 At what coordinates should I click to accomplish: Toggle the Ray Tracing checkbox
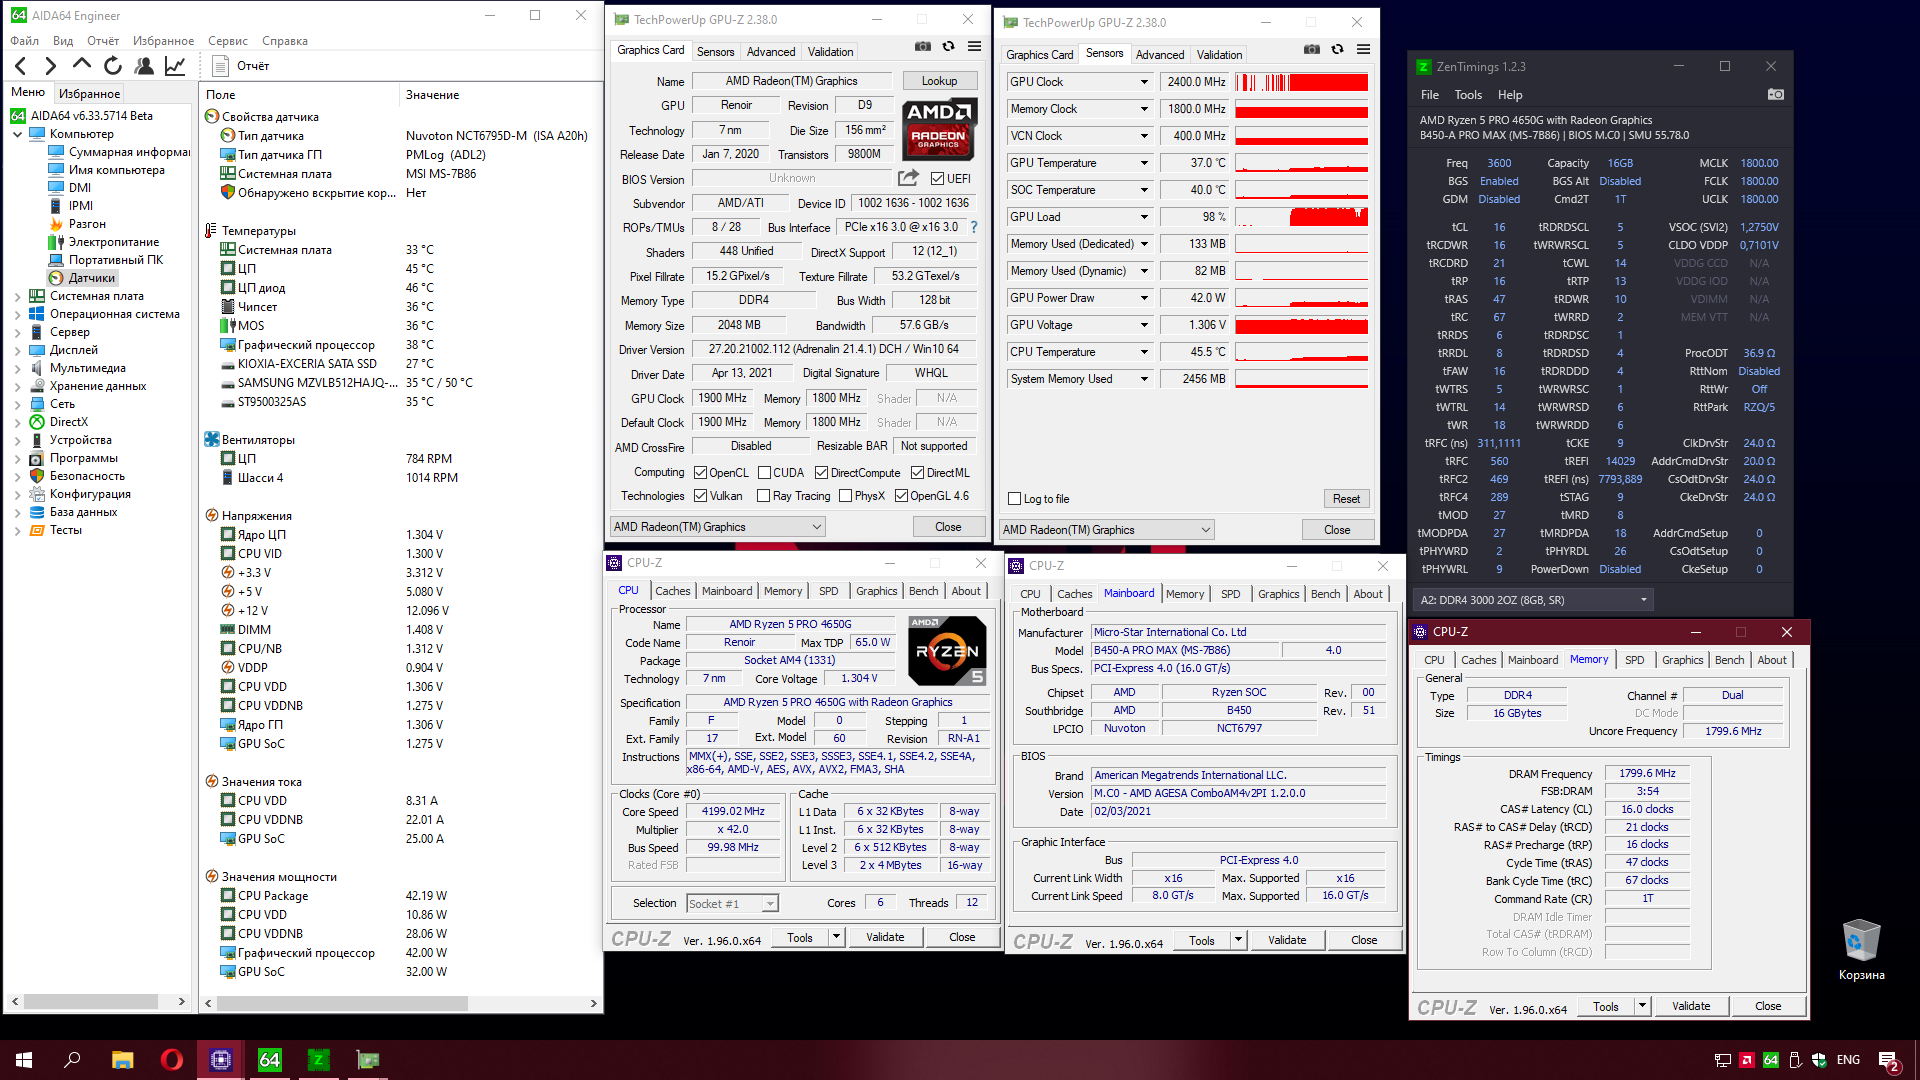click(x=764, y=496)
